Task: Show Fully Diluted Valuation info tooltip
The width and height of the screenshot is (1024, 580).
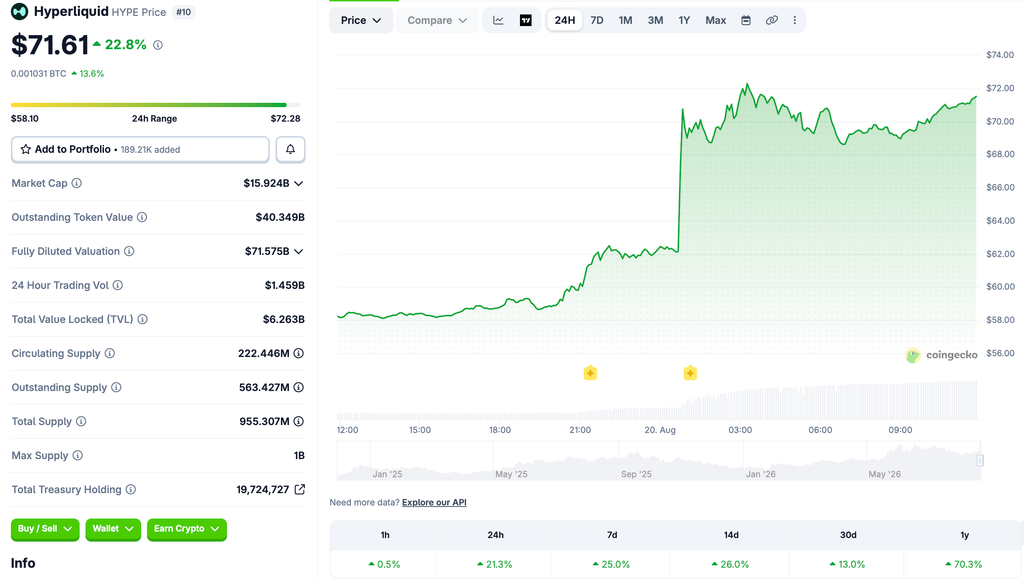Action: (129, 251)
